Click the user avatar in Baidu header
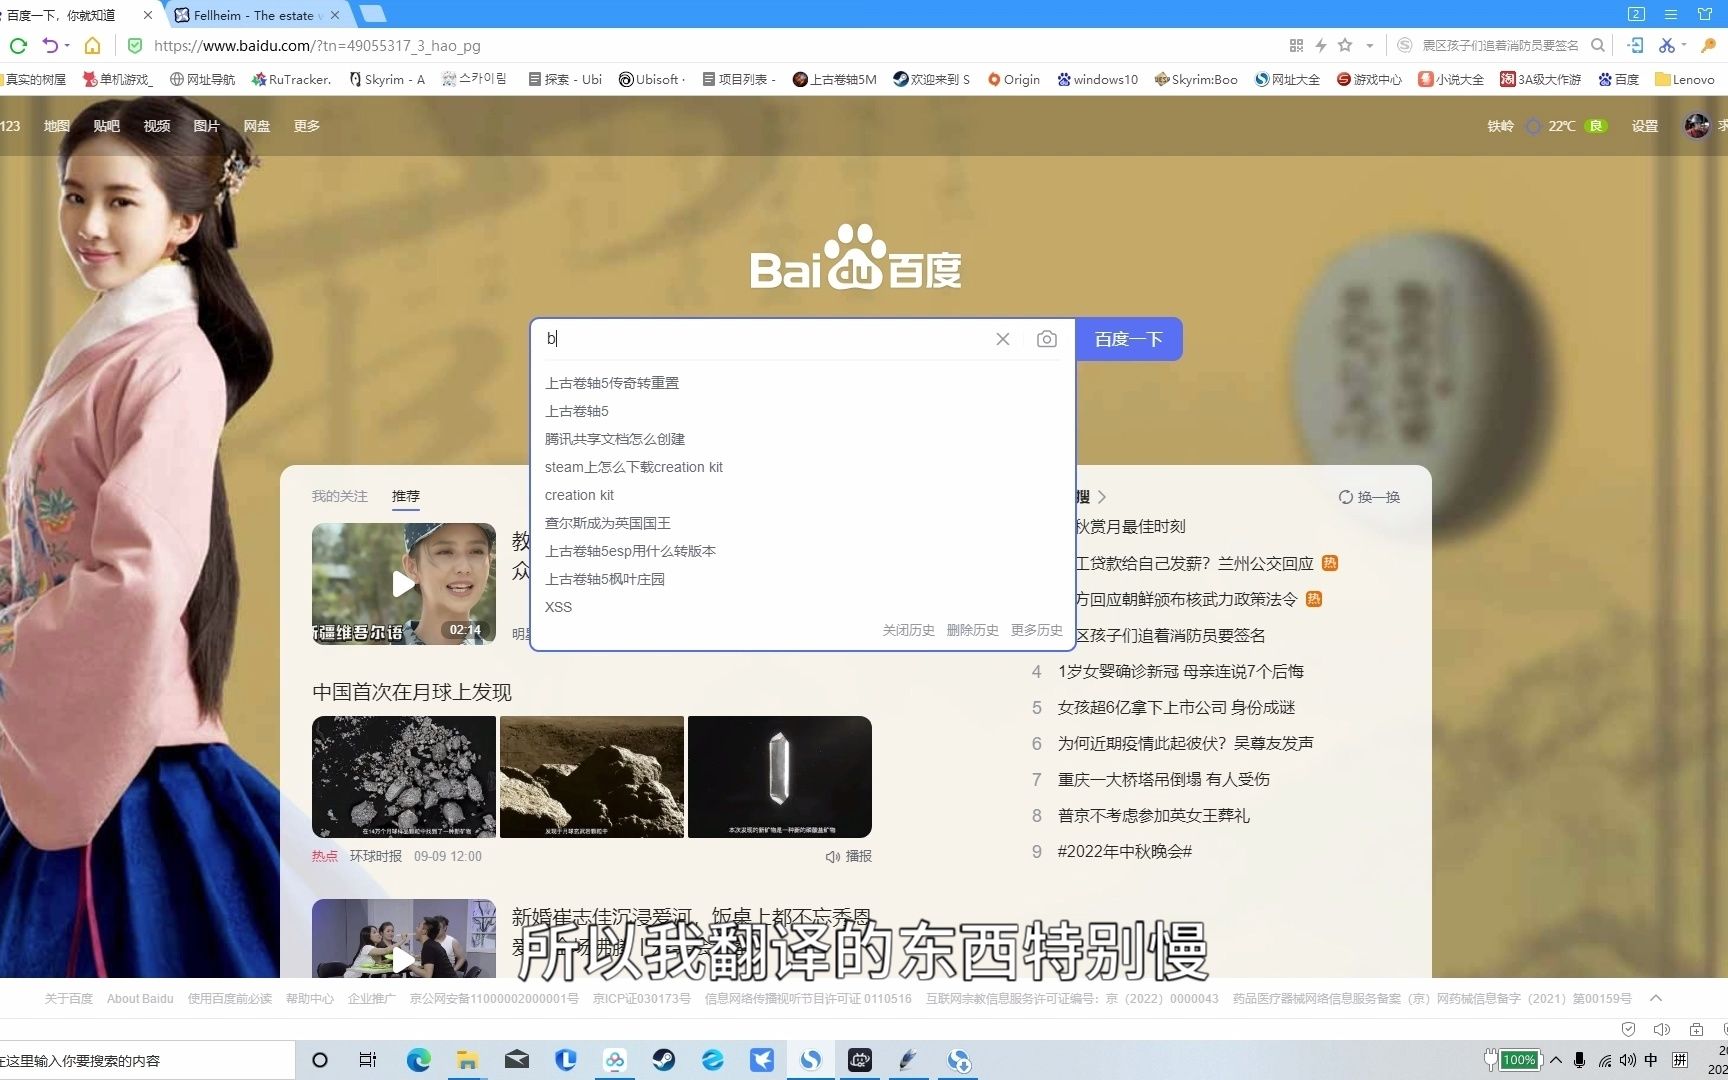Screen dimensions: 1728x1080 [x=1697, y=125]
